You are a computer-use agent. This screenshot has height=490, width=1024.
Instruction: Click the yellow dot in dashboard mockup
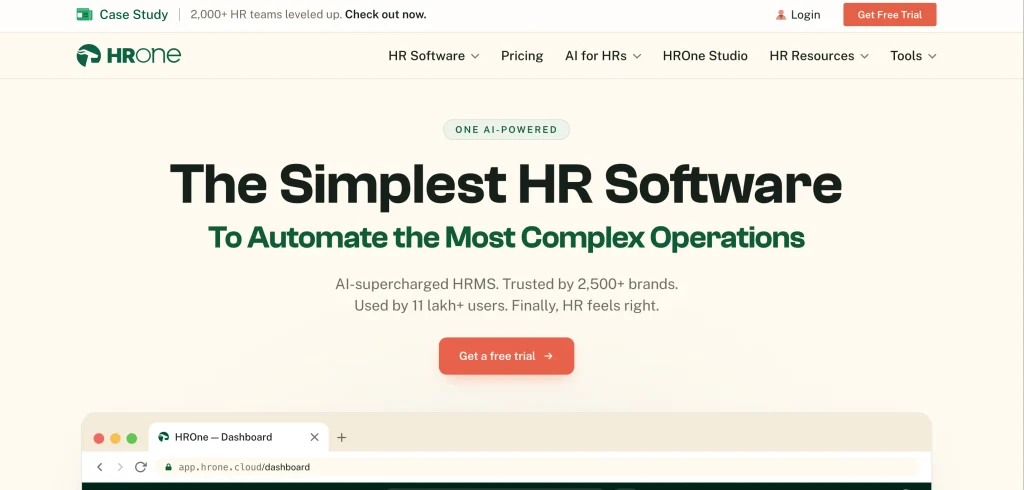[x=115, y=438]
